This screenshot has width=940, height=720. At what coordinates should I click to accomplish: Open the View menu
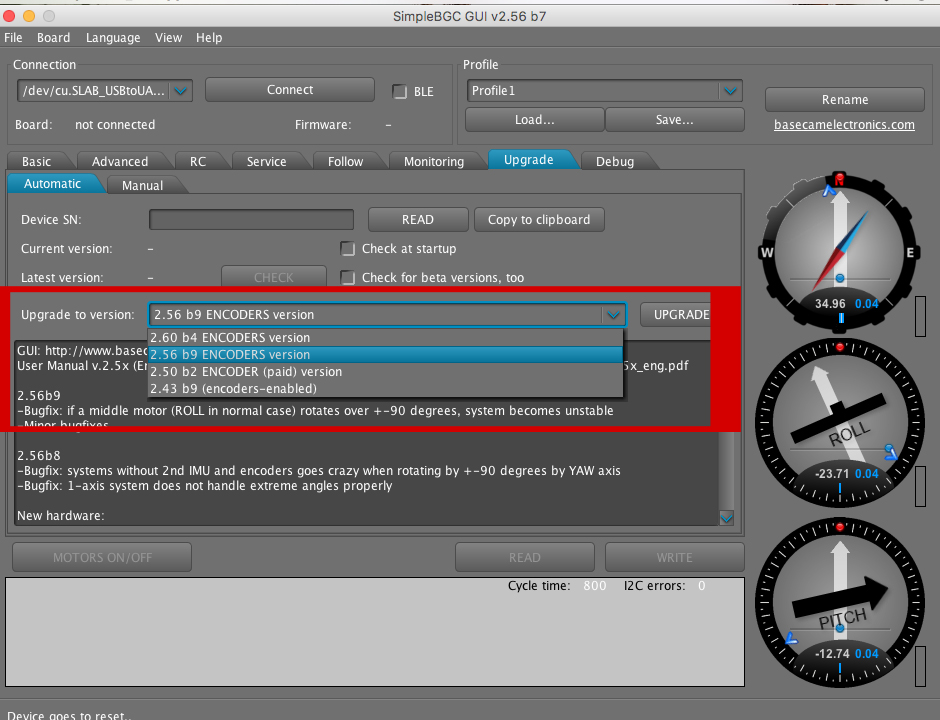(x=168, y=38)
